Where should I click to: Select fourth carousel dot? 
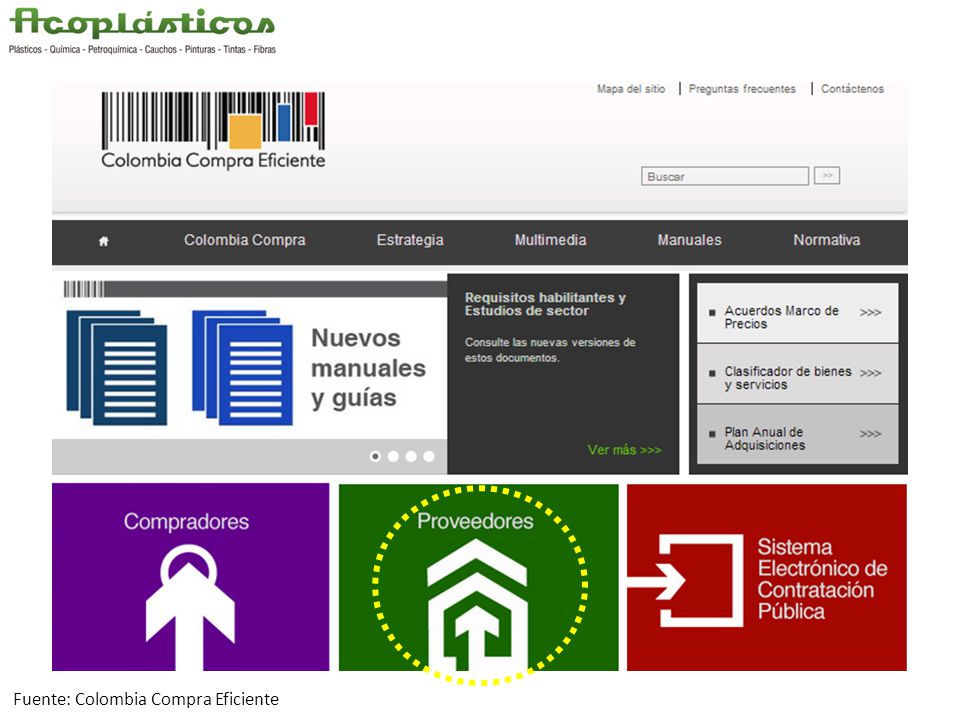(x=429, y=456)
